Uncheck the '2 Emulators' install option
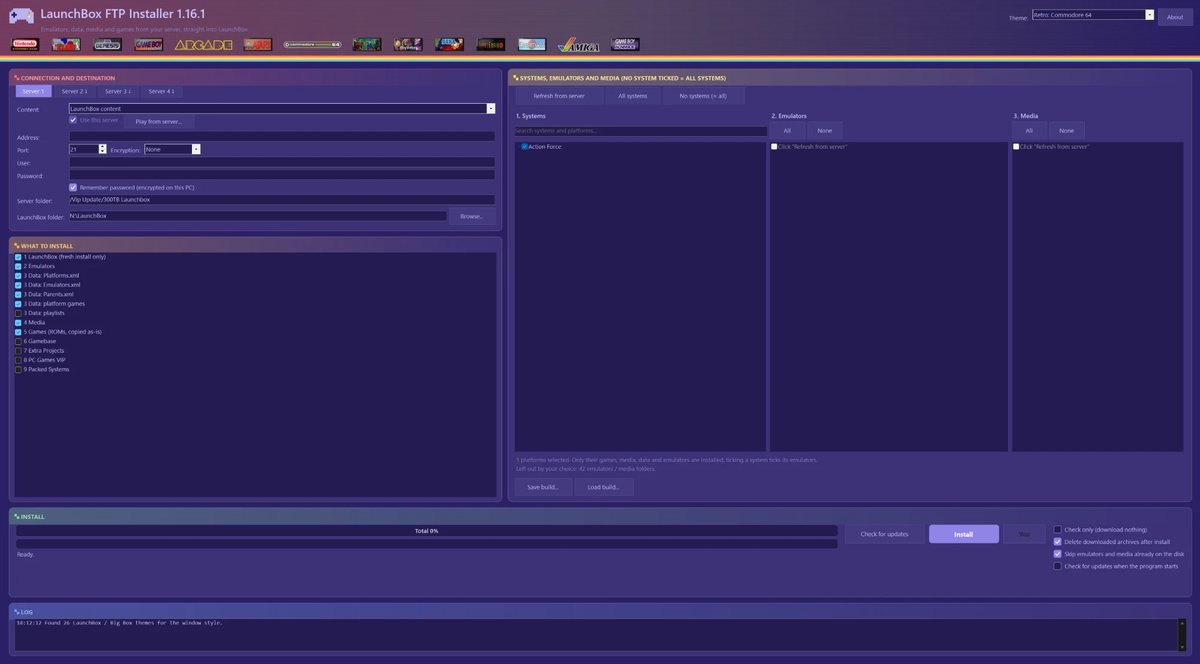1200x664 pixels. pyautogui.click(x=18, y=266)
